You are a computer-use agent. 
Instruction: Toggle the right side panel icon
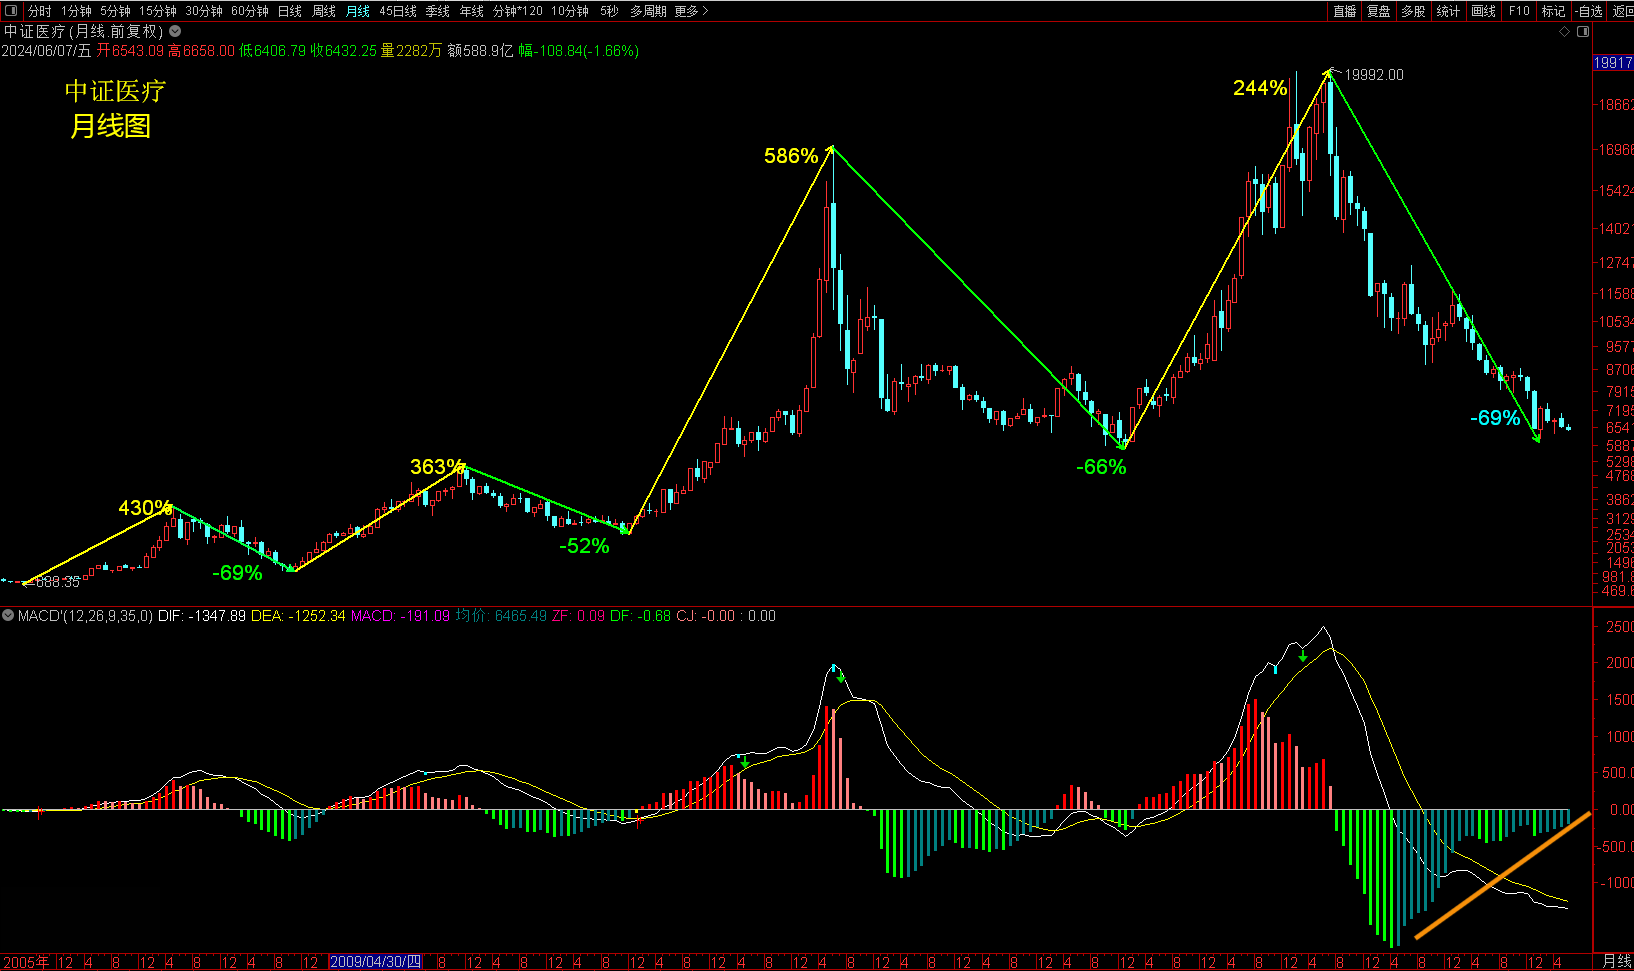[x=1583, y=32]
